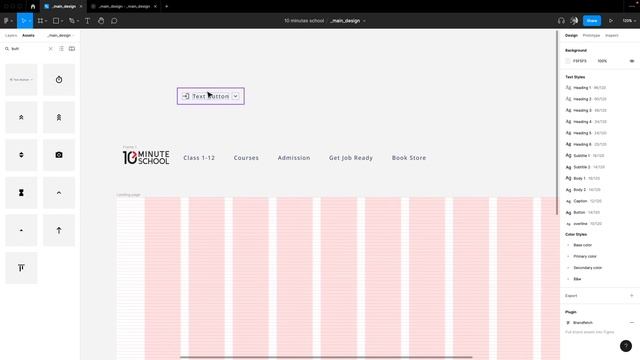Click the blue Share button

(591, 20)
